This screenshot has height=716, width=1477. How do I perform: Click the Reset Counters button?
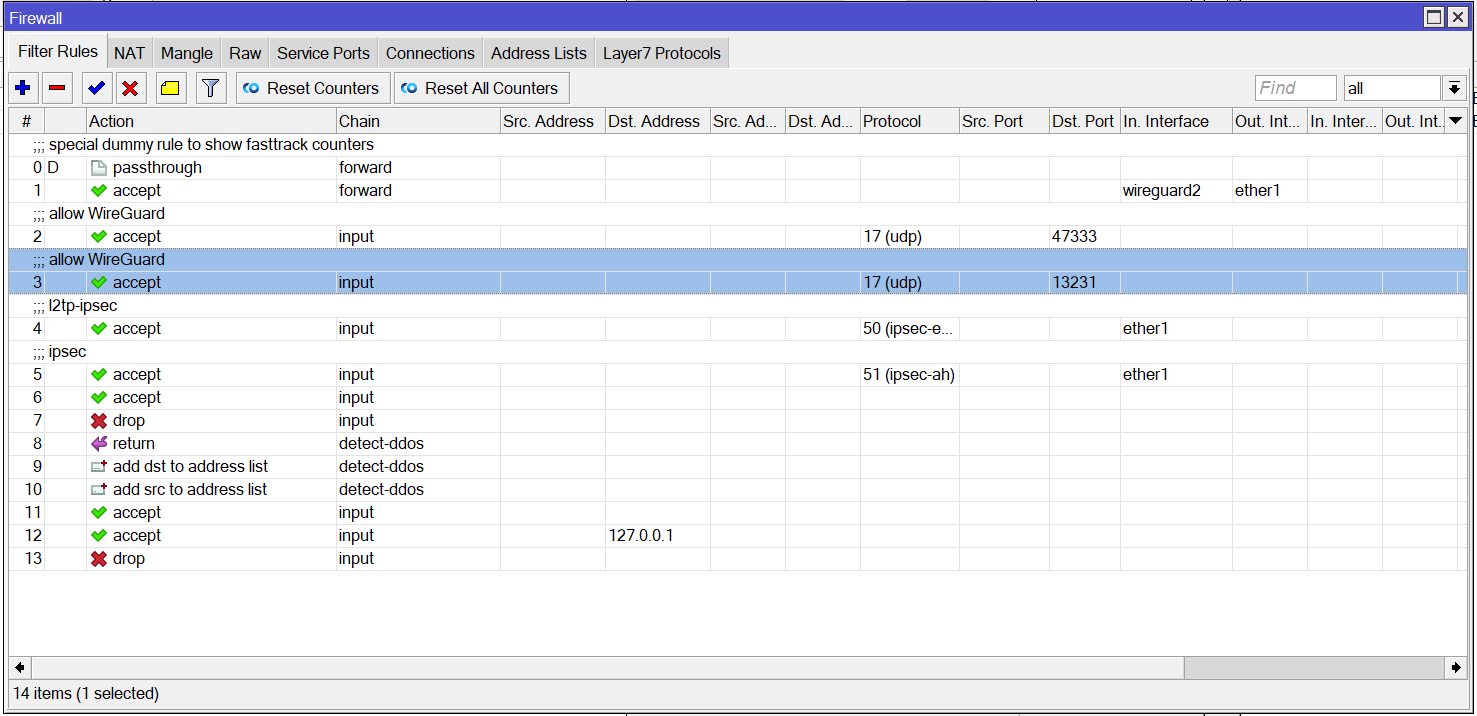pyautogui.click(x=311, y=88)
